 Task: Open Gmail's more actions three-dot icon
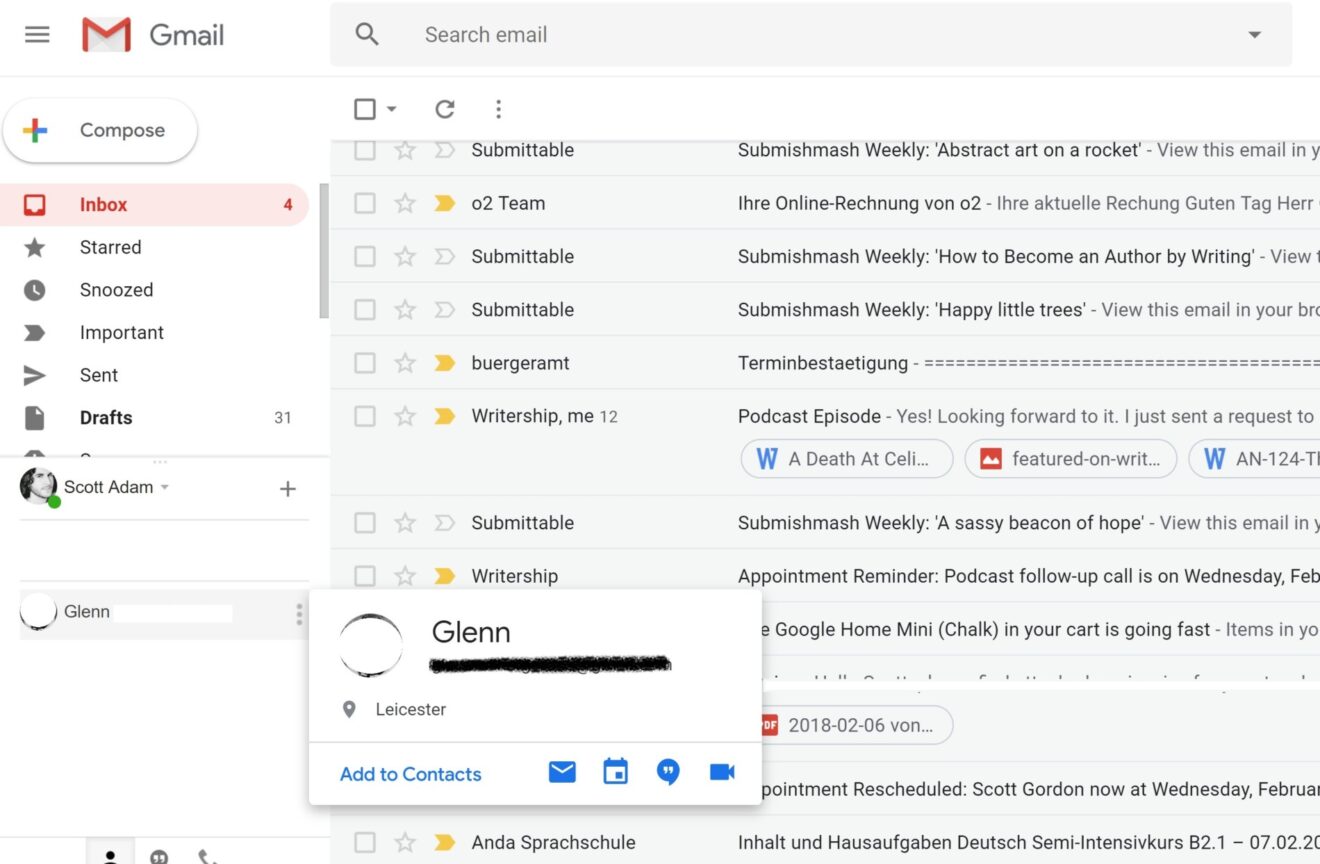click(x=498, y=109)
